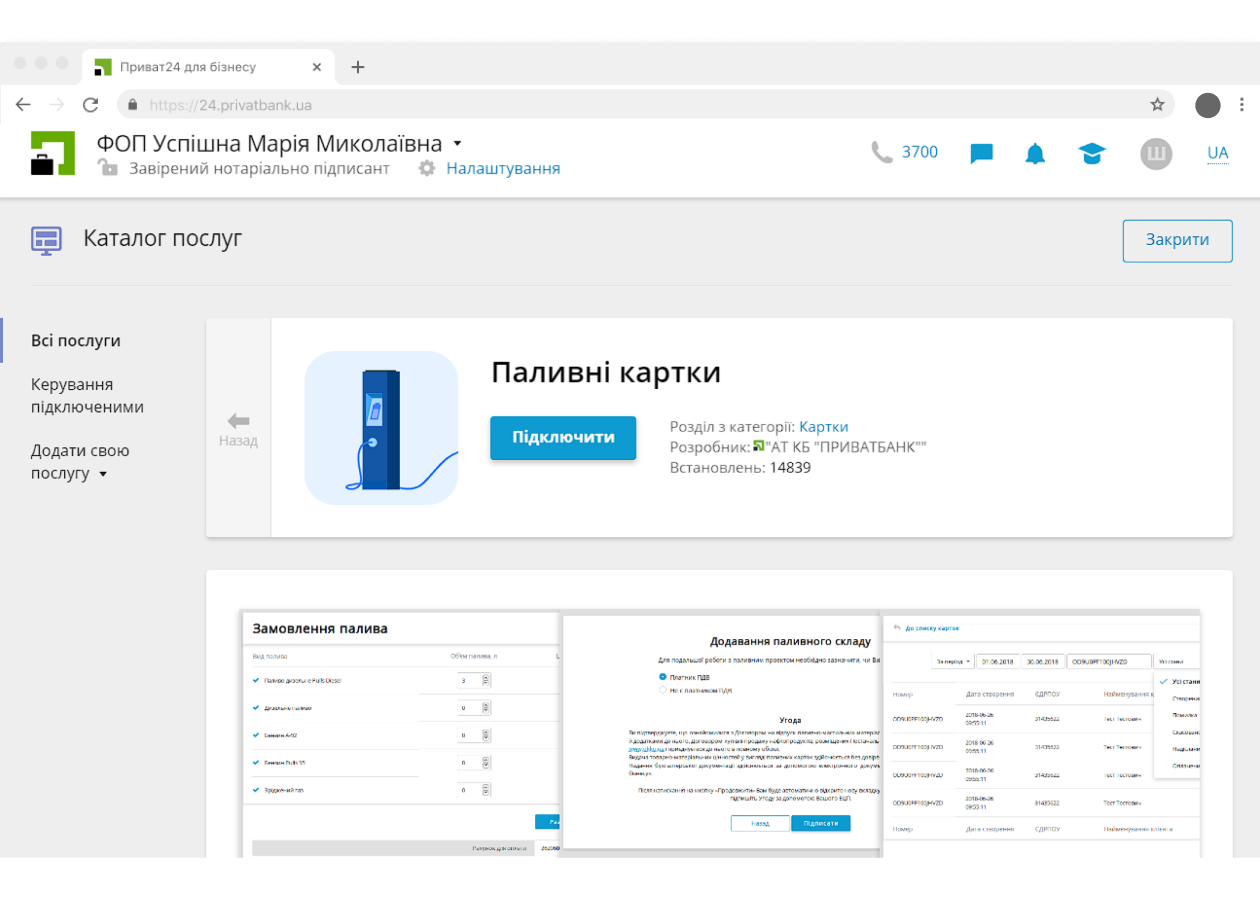Click the chat message icon in header
Screen dimensions: 1260x900
pos(981,154)
